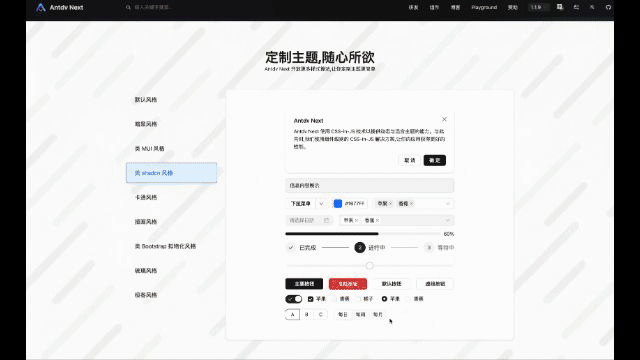The width and height of the screenshot is (640, 360).
Task: Select the 类 MUI 风格 theme
Action: [x=171, y=149]
